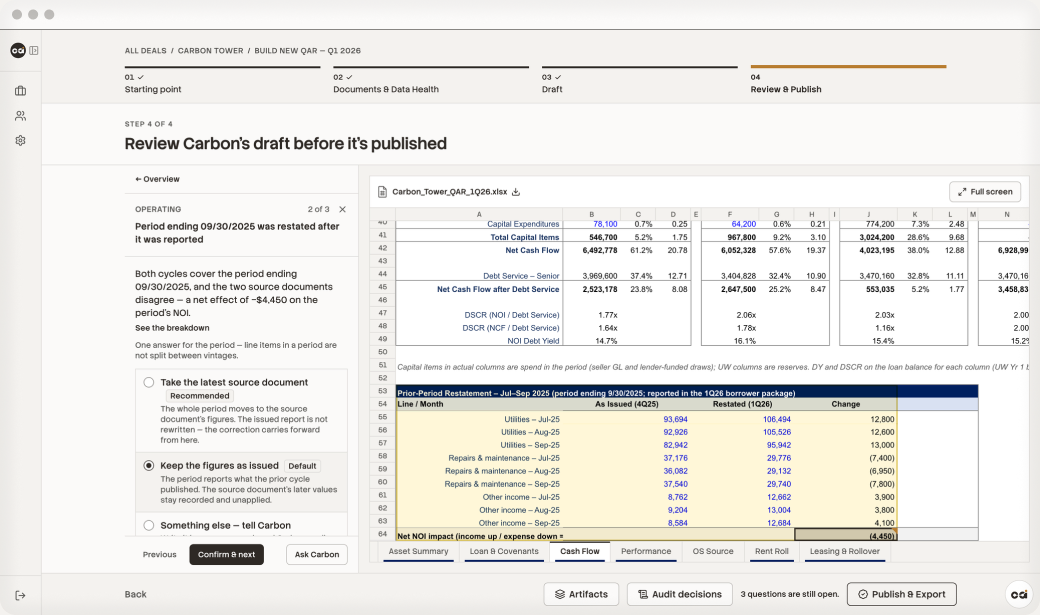
Task: Select column B header in spreadsheet
Action: (592, 214)
